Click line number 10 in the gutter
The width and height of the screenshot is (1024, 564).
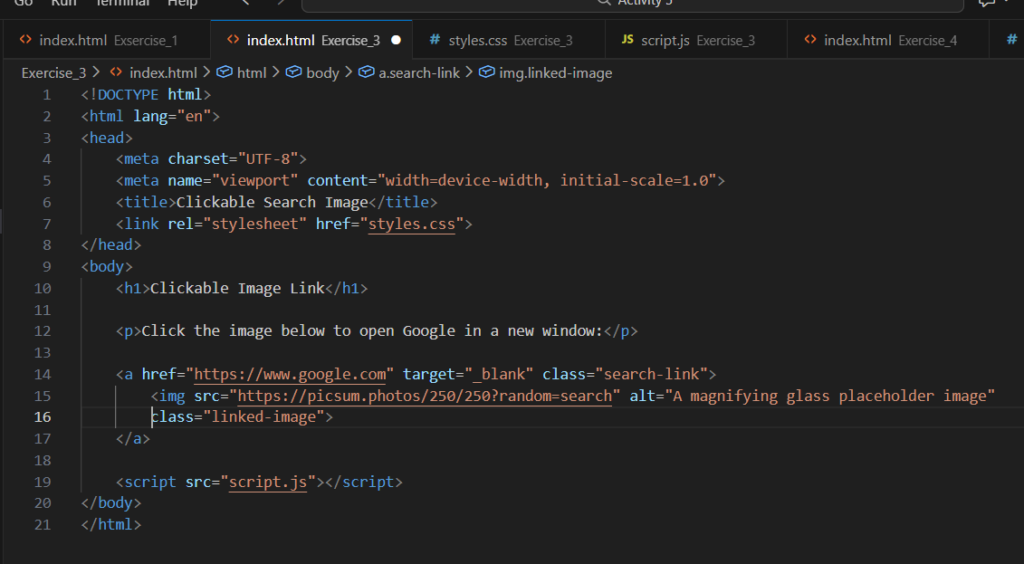coord(41,289)
